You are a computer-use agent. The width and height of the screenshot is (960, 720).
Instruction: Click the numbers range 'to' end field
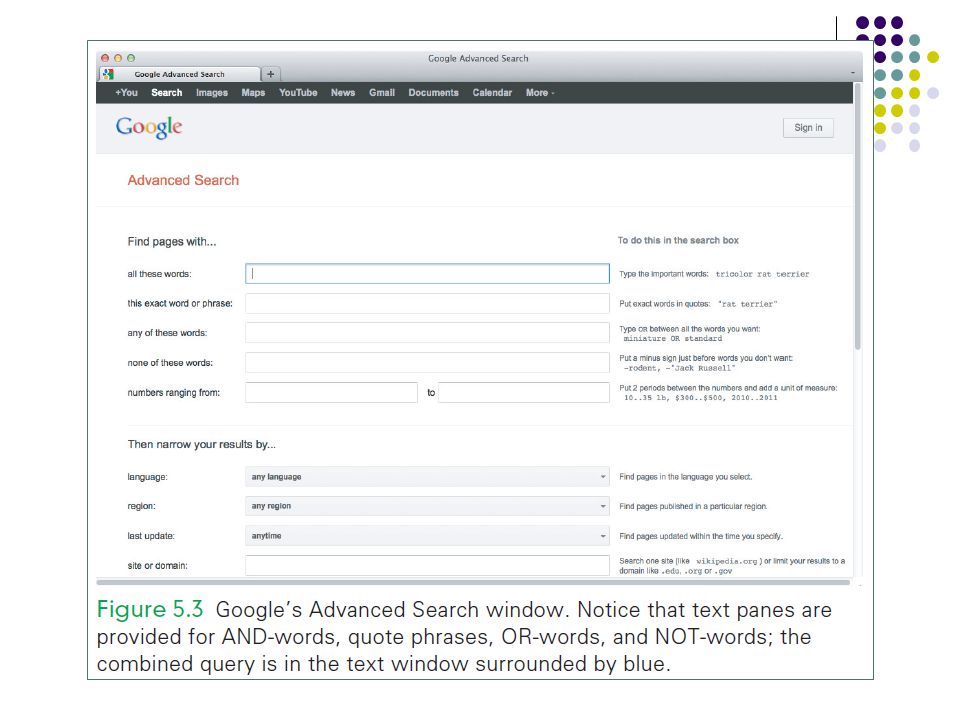[x=524, y=392]
